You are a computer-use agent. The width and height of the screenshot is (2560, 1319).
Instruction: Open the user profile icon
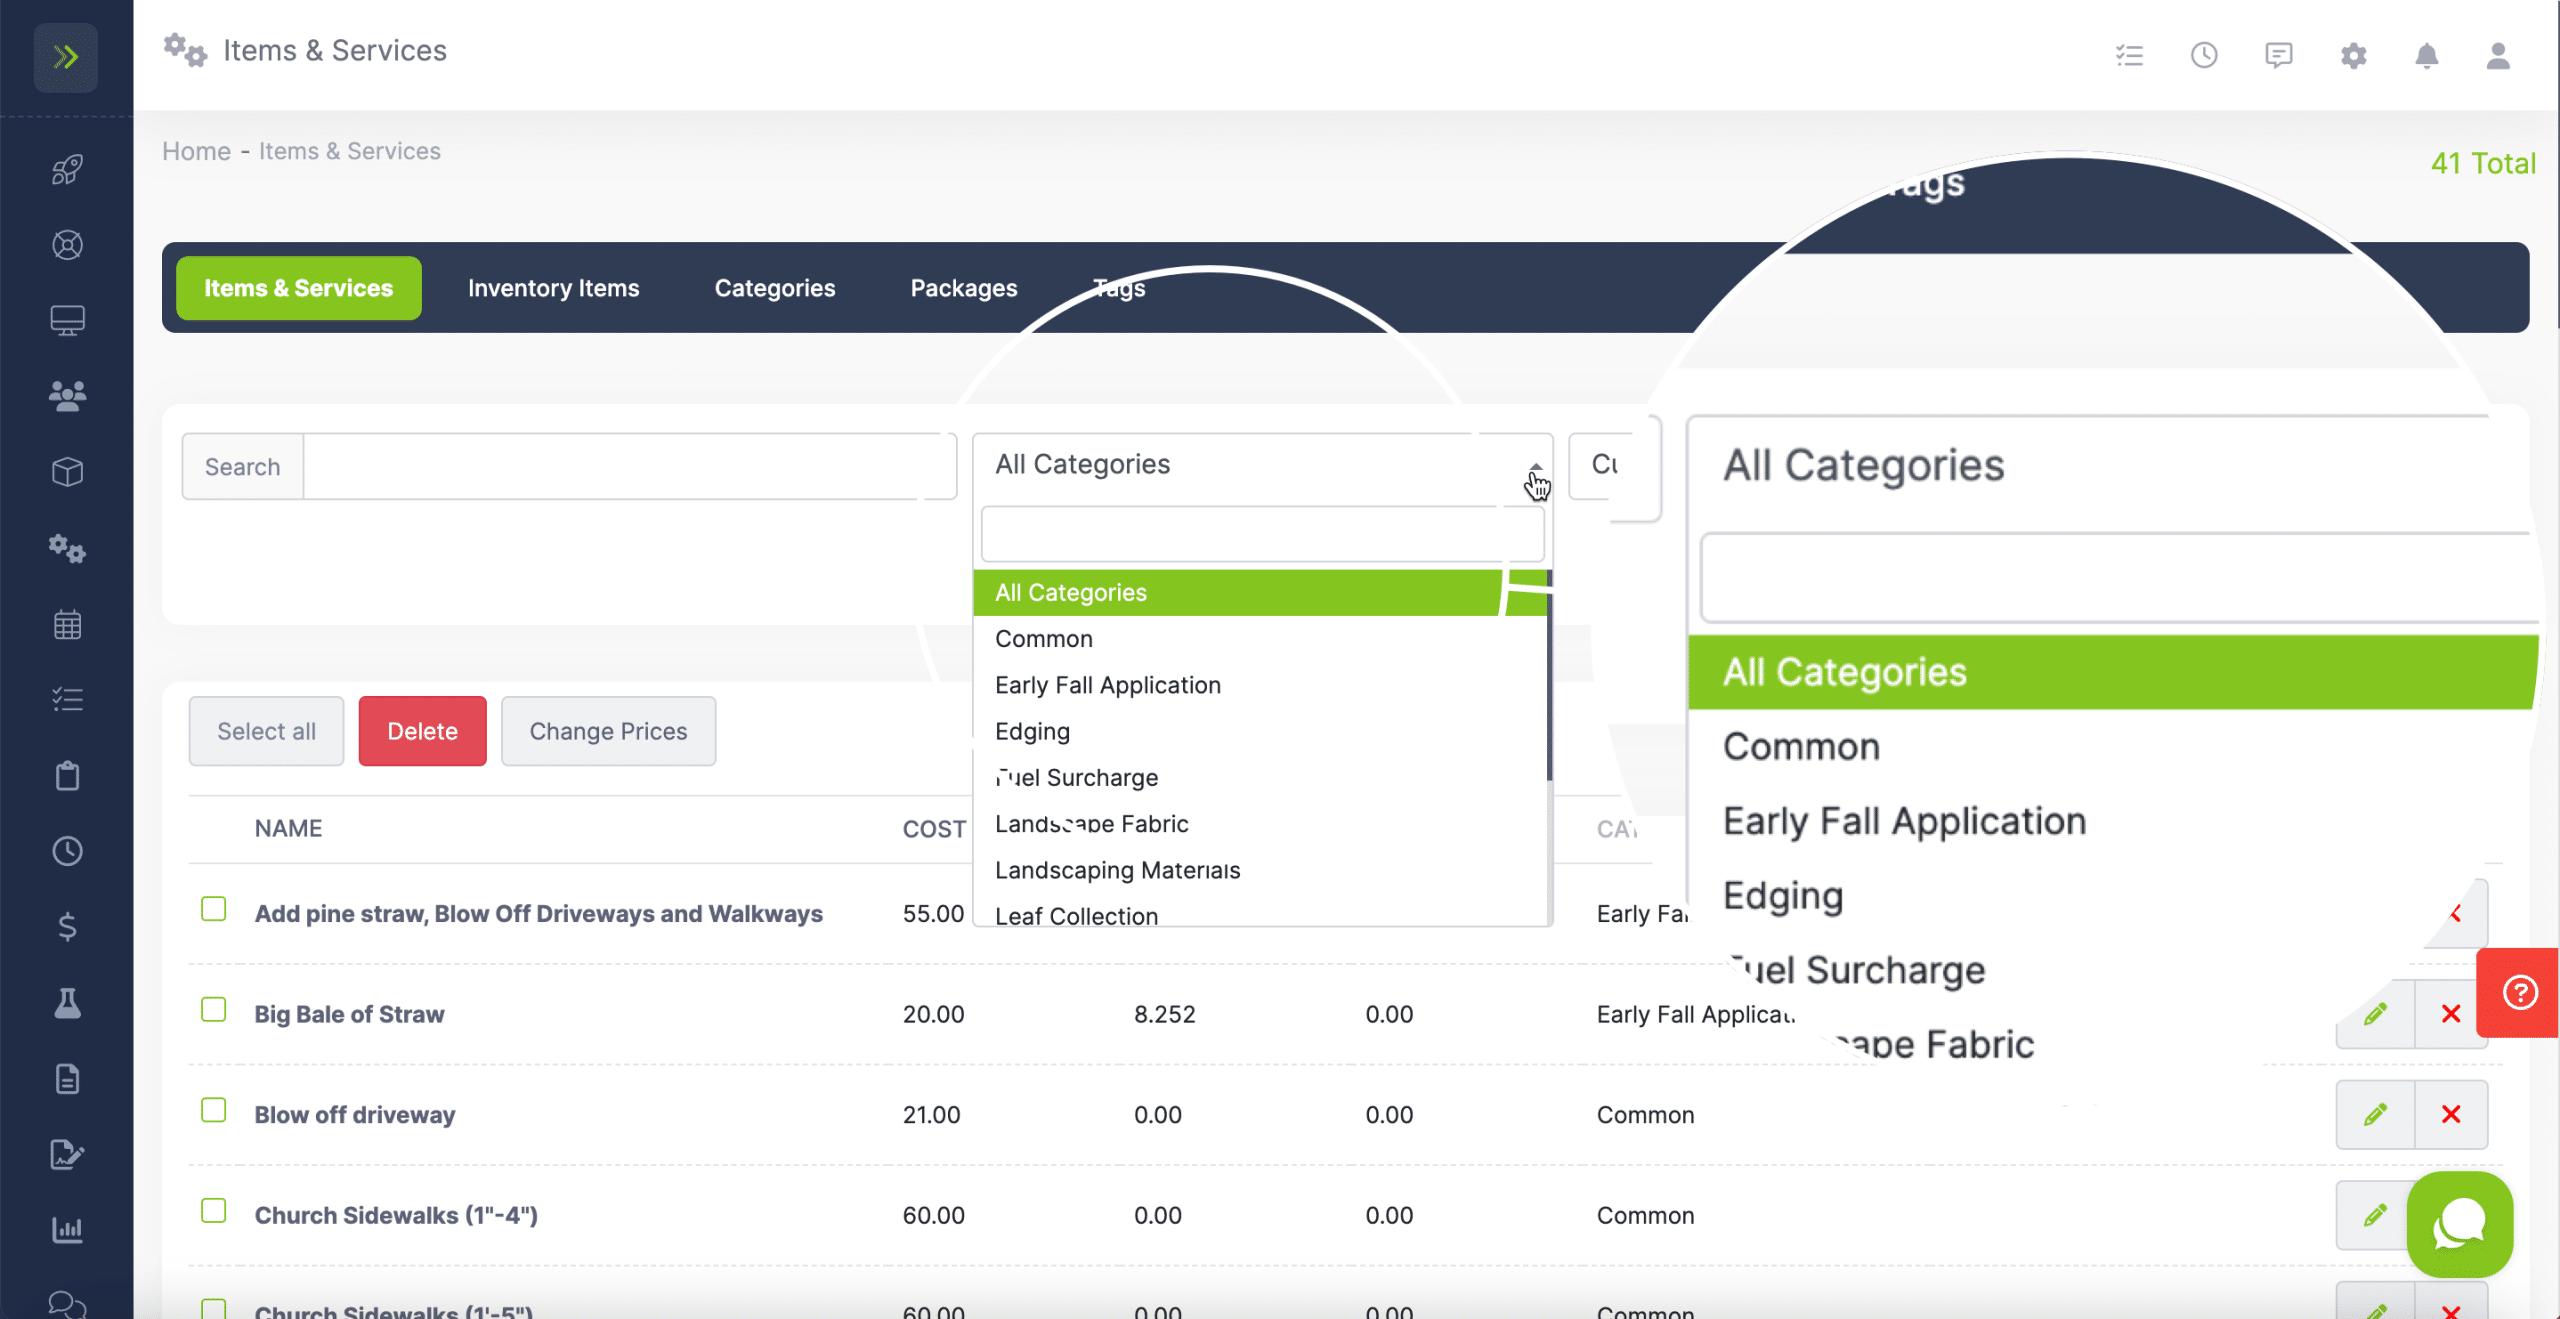click(2498, 56)
